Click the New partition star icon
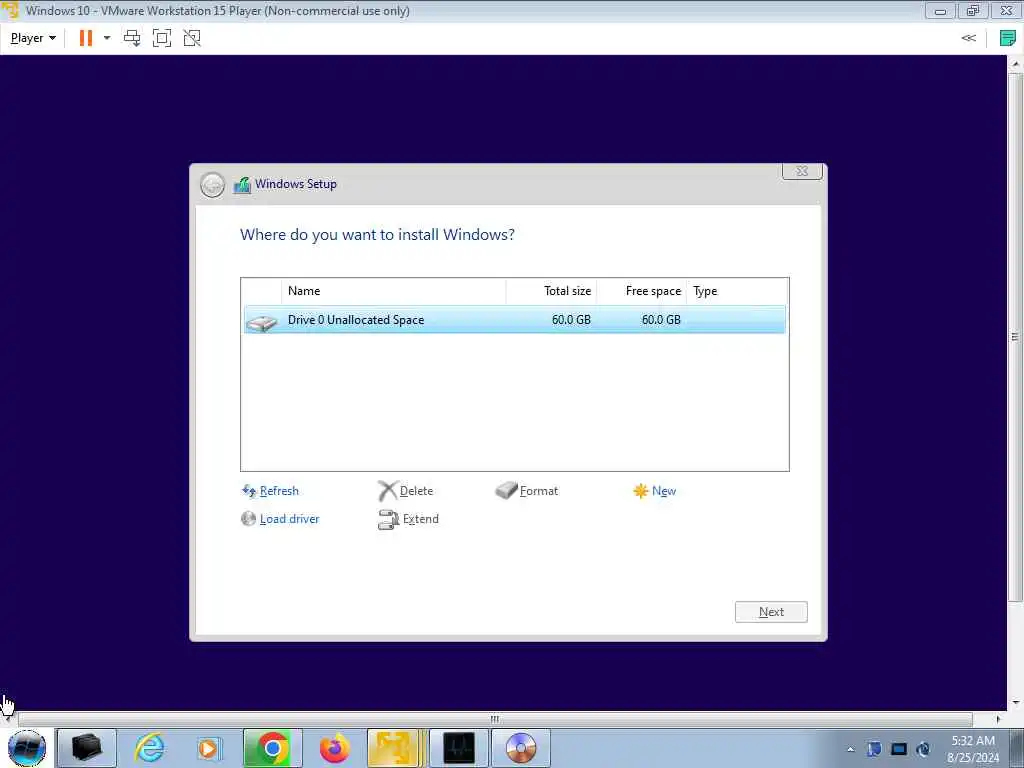 tap(641, 490)
